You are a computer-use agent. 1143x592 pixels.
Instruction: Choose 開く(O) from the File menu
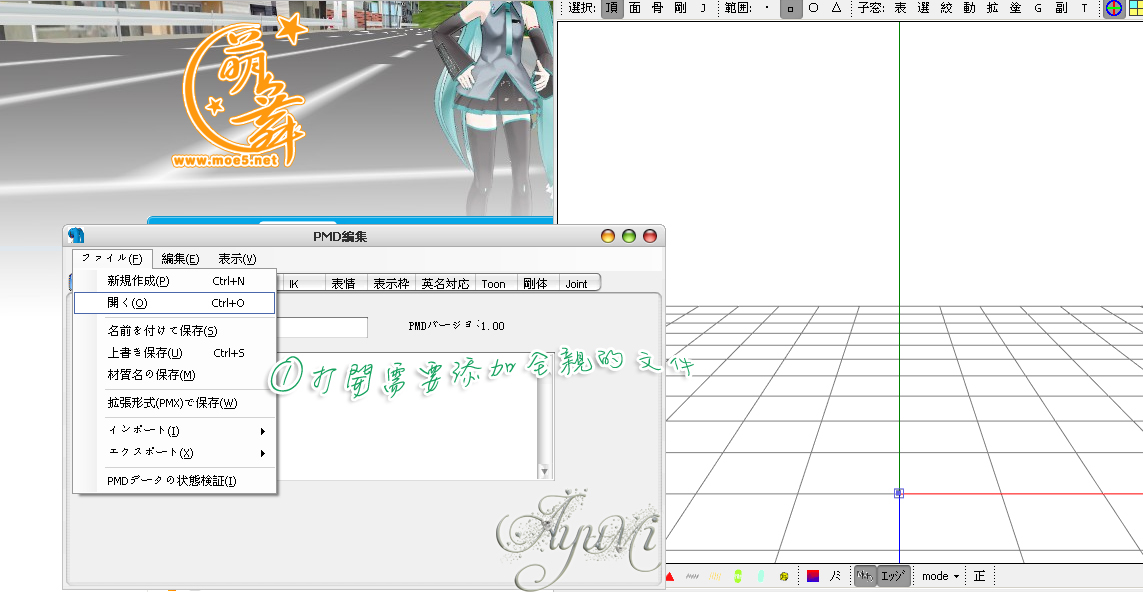pyautogui.click(x=175, y=303)
